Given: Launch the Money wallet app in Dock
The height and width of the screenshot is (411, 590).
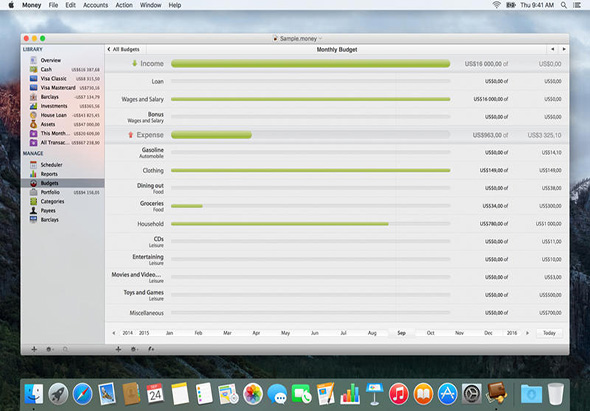Looking at the screenshot, I should [496, 393].
